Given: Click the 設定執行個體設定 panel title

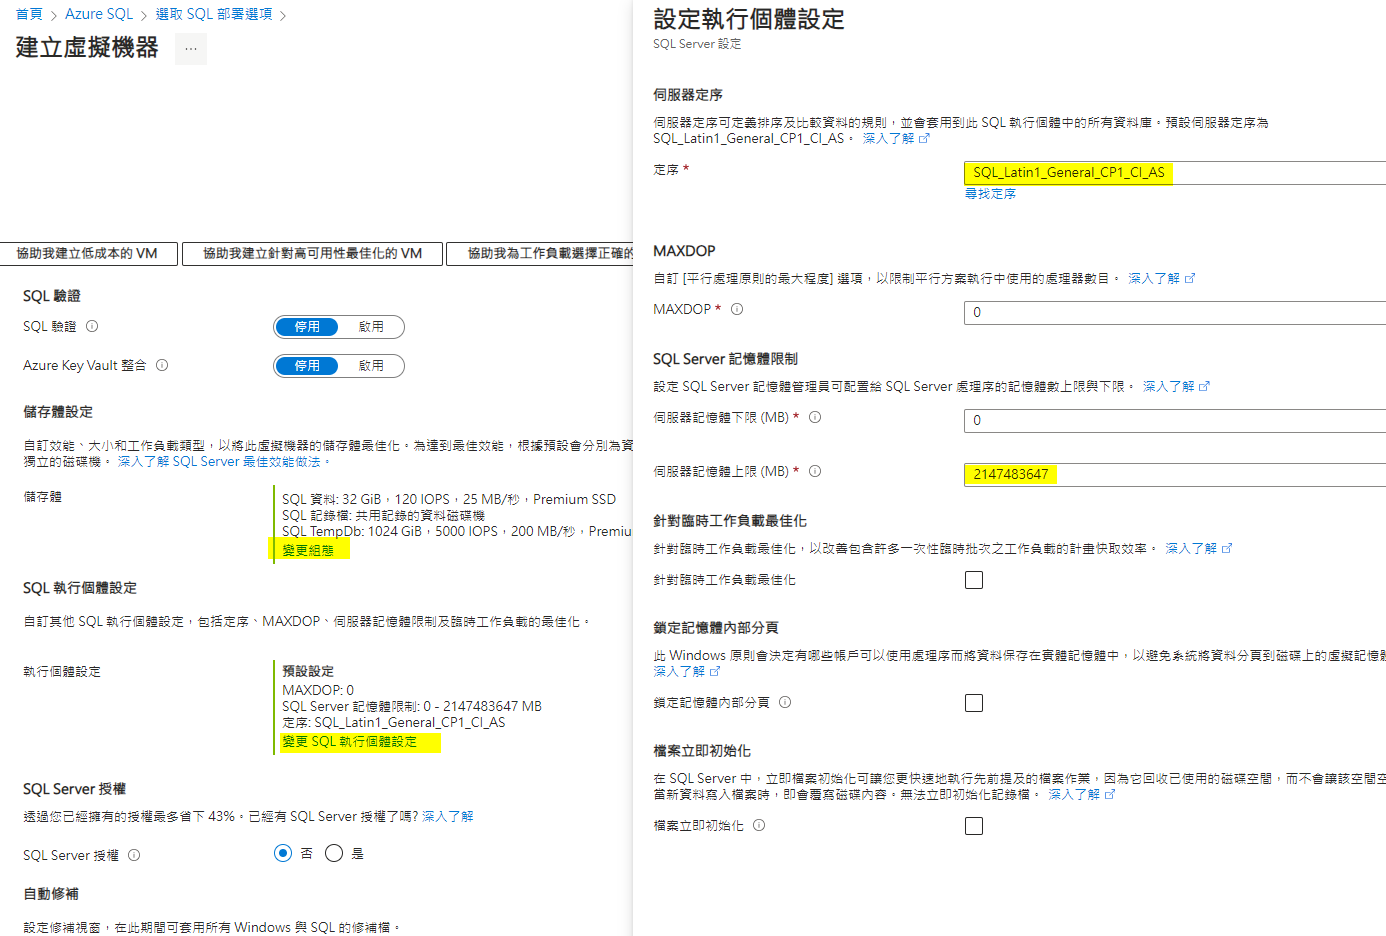Looking at the screenshot, I should click(x=749, y=19).
